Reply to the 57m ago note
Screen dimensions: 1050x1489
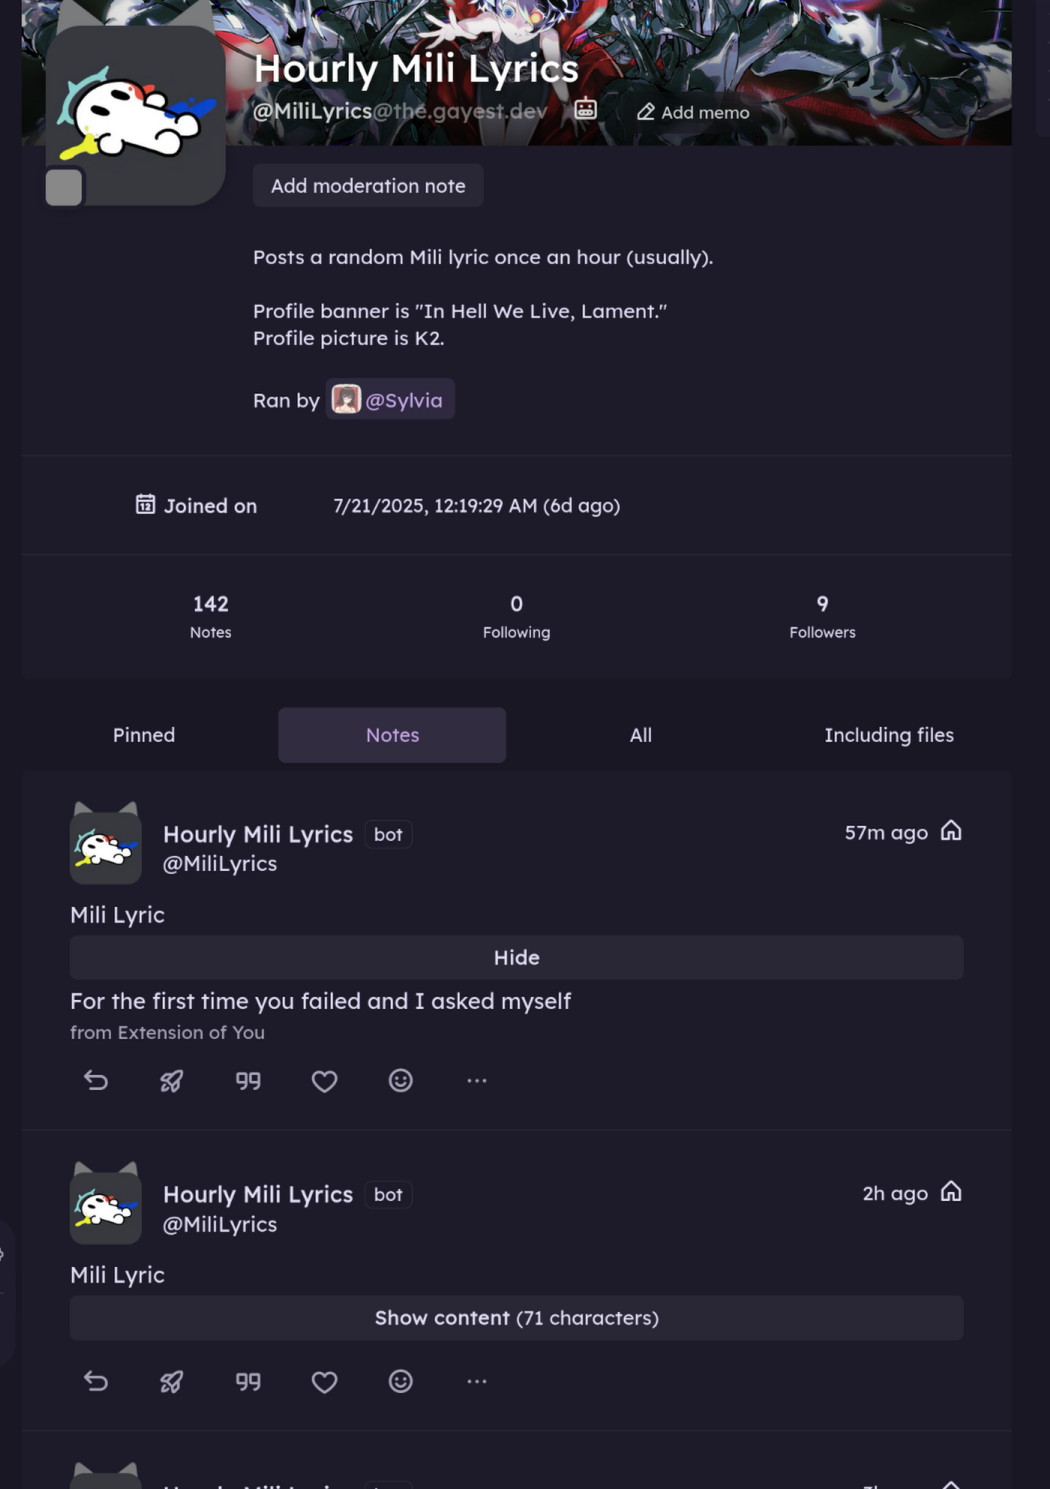[96, 1080]
